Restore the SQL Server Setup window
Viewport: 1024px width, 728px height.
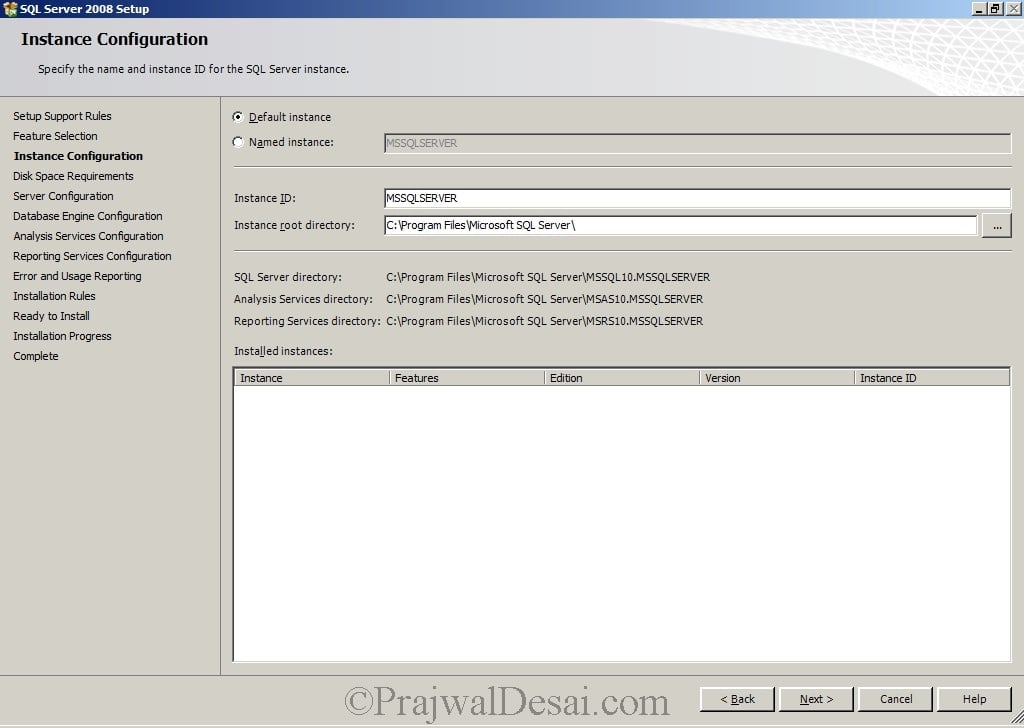[x=995, y=8]
